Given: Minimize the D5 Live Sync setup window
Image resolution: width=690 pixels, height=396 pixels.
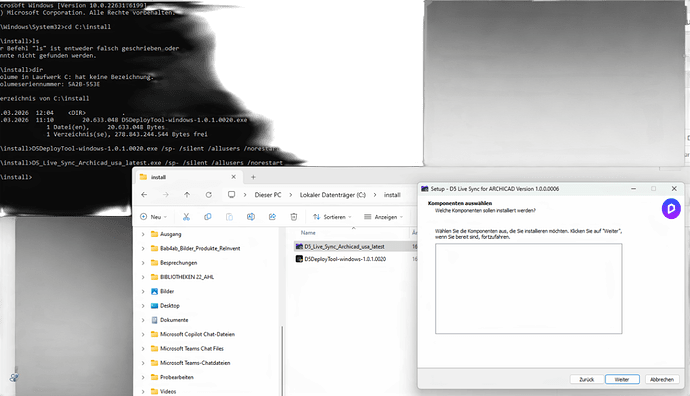Looking at the screenshot, I should click(x=633, y=188).
